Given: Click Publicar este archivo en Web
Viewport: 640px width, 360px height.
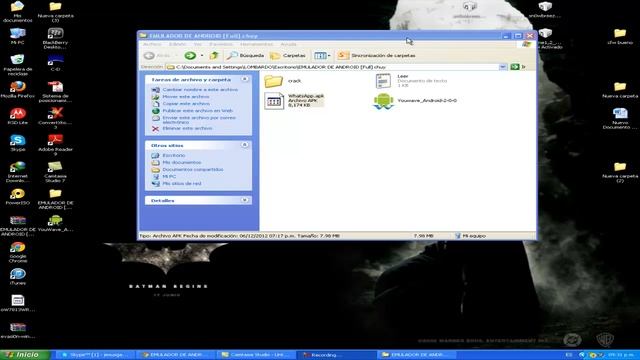Looking at the screenshot, I should coord(198,111).
